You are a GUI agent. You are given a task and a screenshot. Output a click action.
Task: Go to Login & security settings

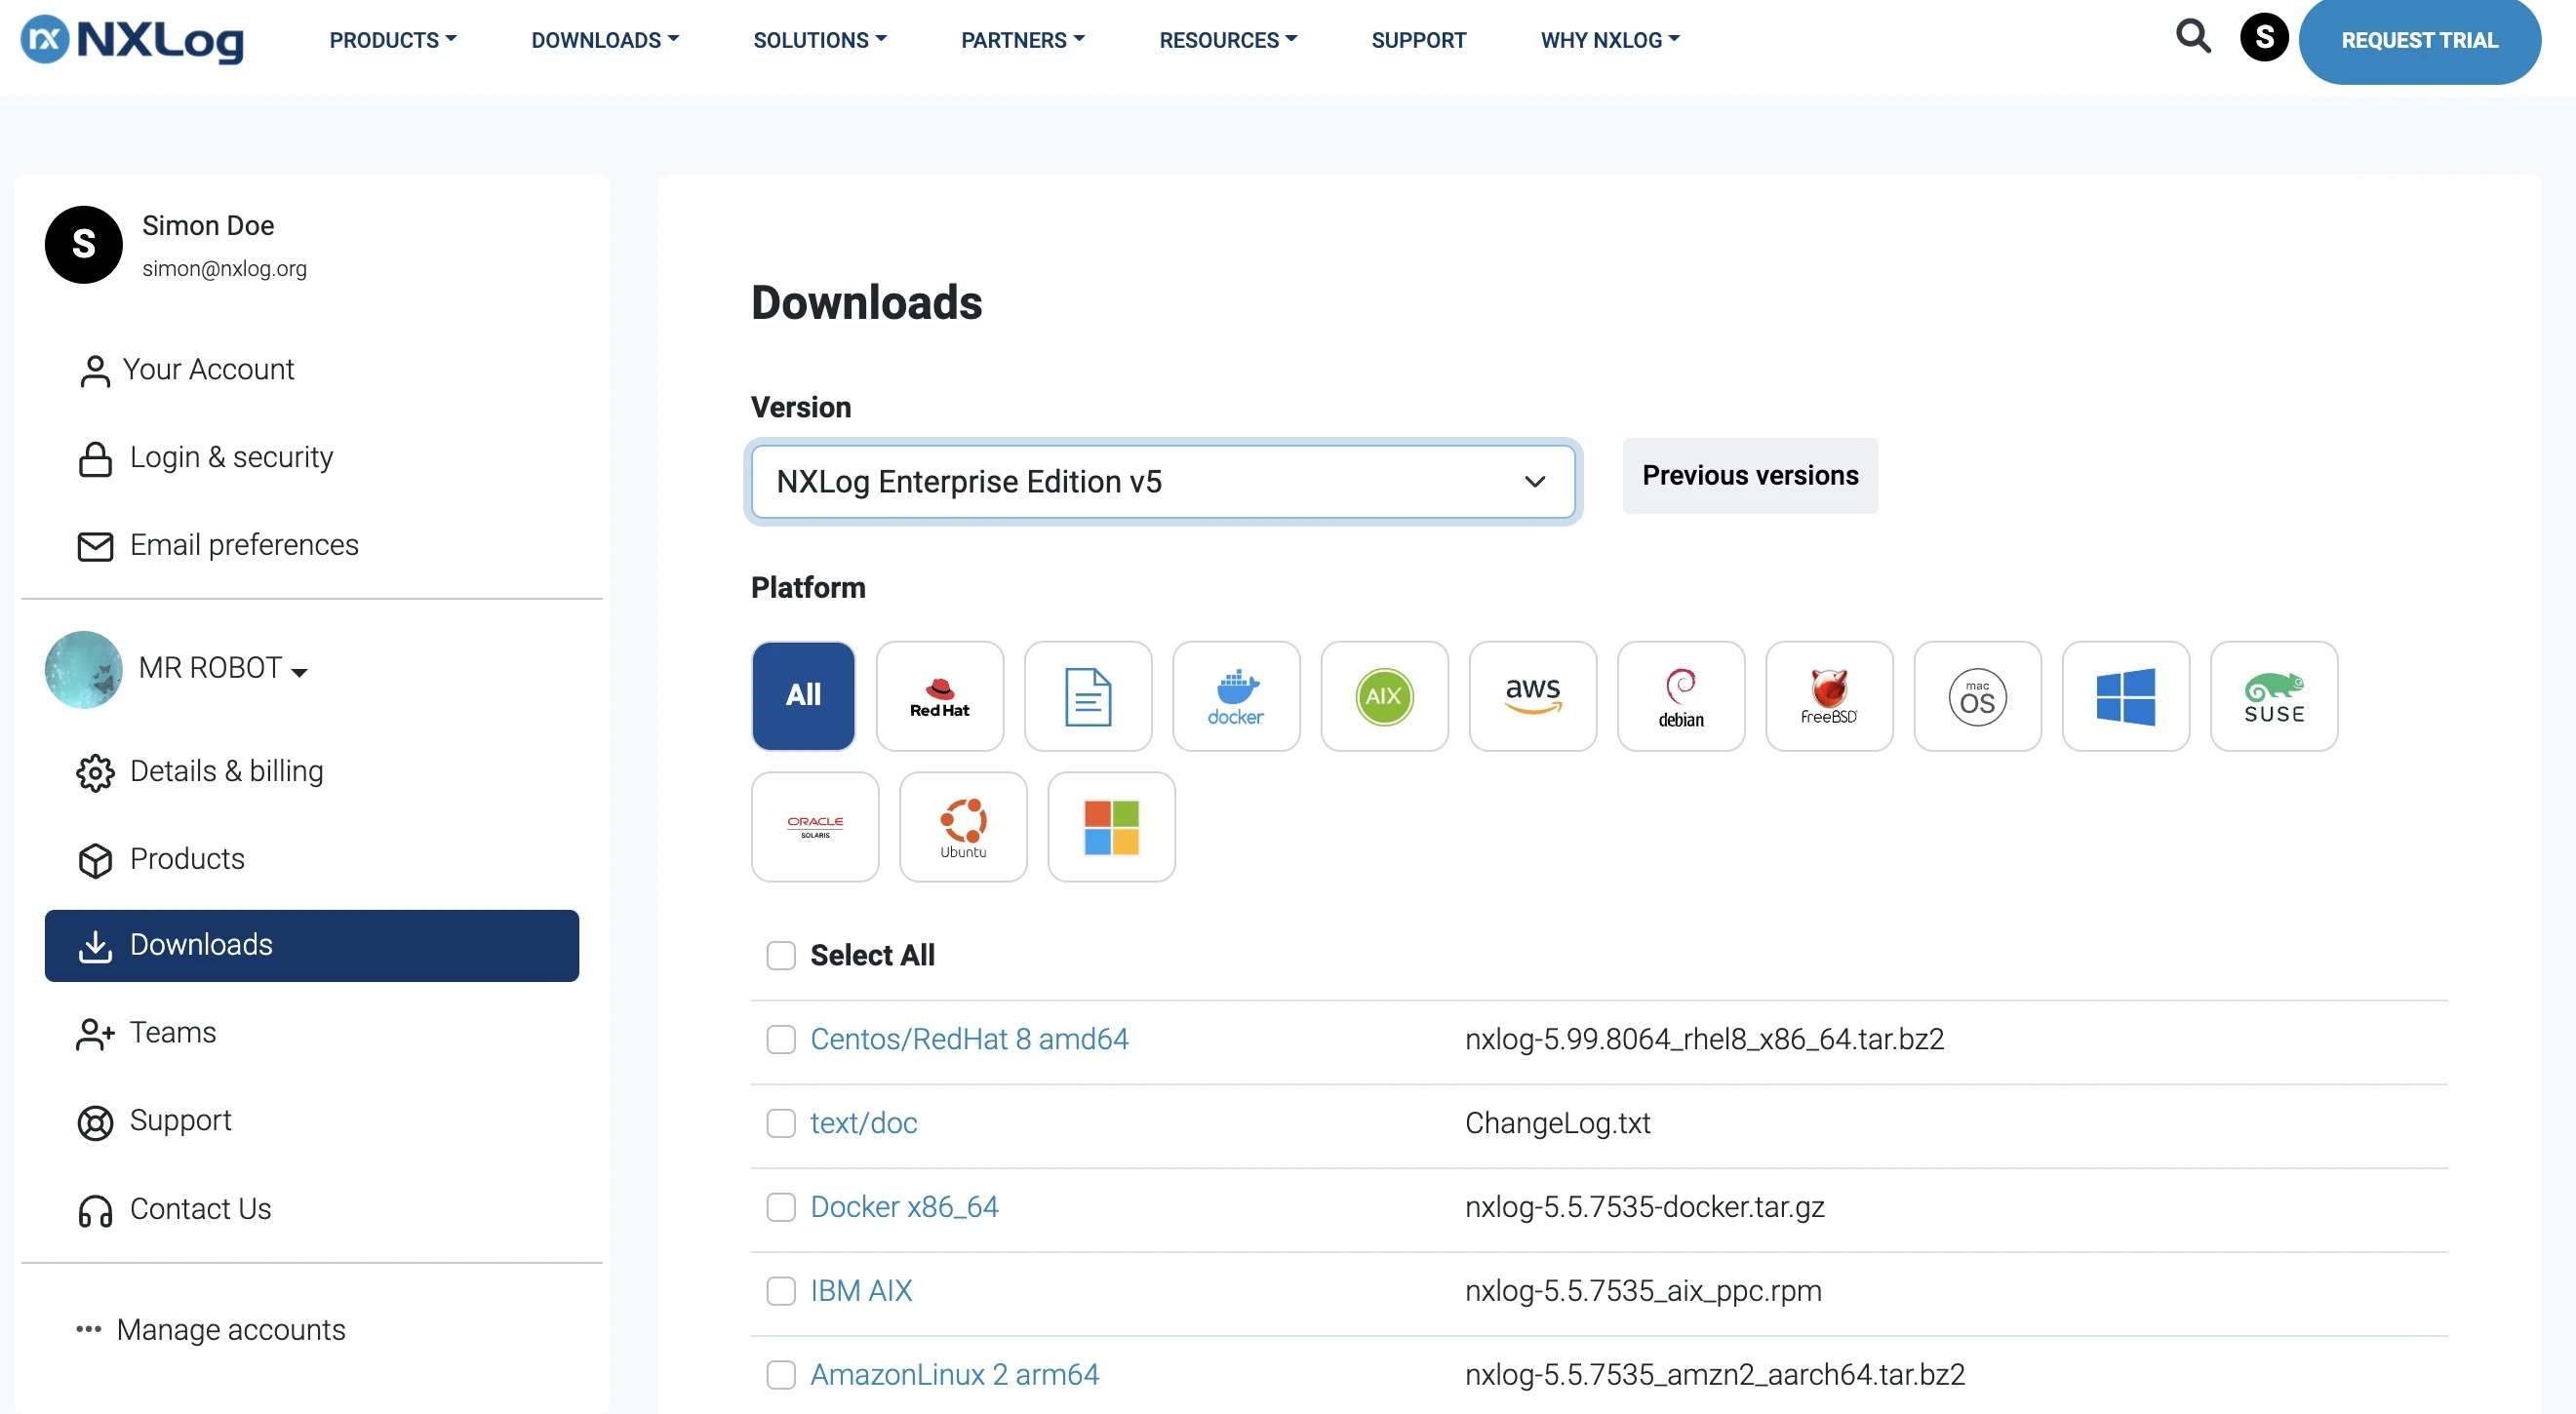231,458
